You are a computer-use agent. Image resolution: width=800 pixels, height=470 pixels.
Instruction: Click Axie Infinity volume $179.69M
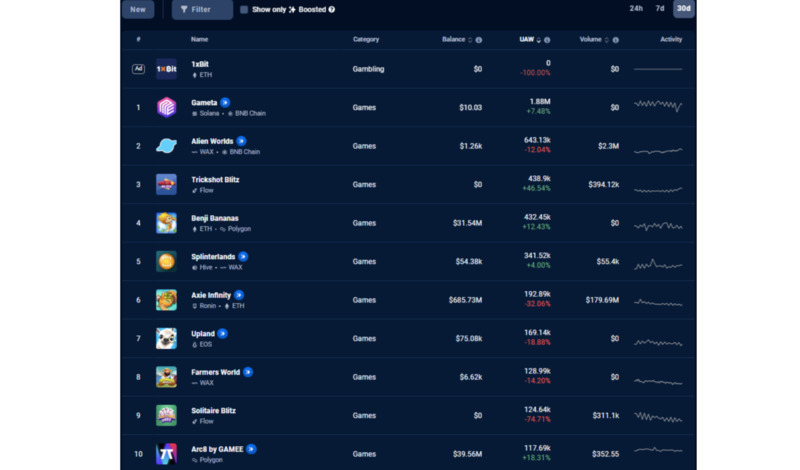pos(603,300)
